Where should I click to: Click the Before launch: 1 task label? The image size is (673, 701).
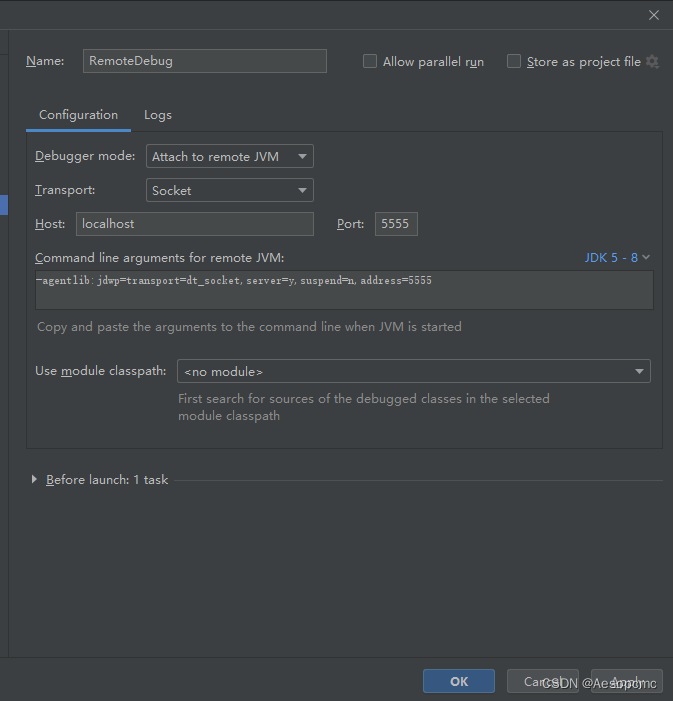(x=107, y=480)
